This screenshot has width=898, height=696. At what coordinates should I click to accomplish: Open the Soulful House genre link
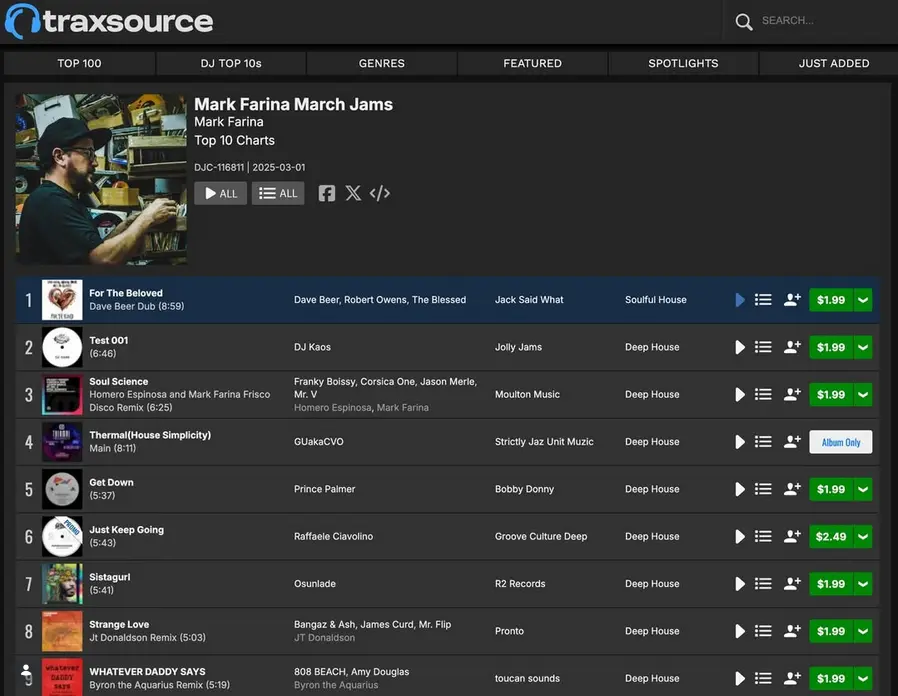pos(656,300)
